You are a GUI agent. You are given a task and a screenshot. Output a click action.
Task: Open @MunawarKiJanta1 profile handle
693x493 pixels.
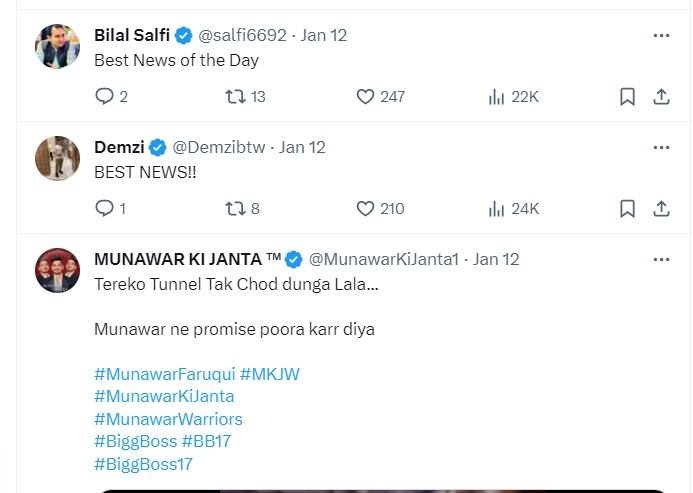[x=383, y=259]
